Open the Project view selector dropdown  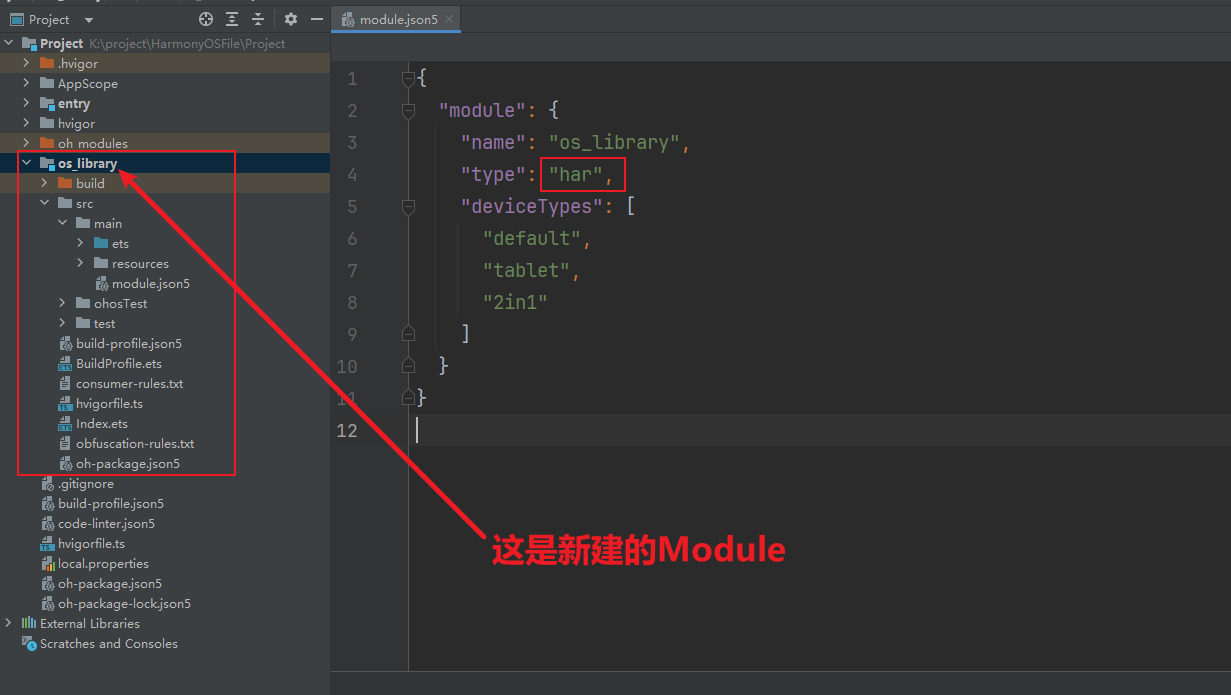pos(88,20)
